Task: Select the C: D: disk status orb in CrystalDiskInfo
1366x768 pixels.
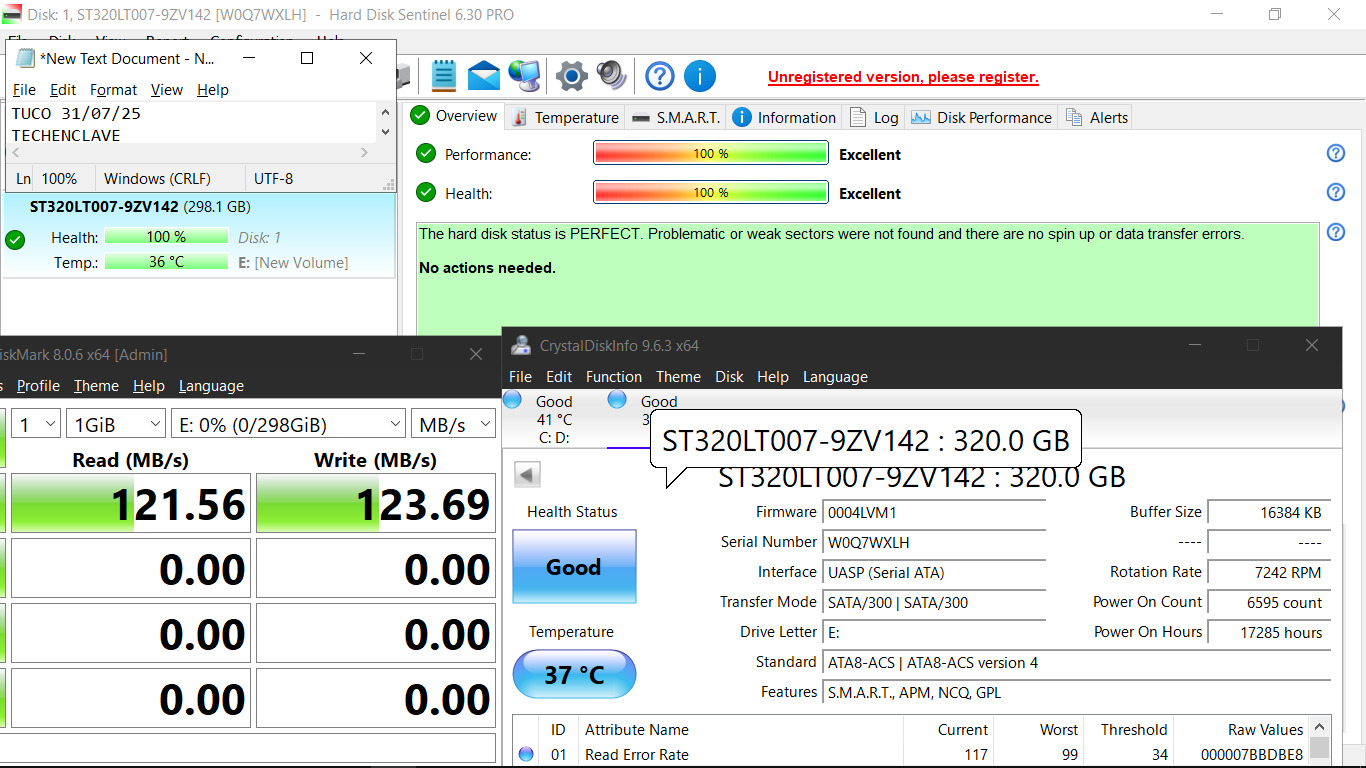Action: tap(512, 400)
